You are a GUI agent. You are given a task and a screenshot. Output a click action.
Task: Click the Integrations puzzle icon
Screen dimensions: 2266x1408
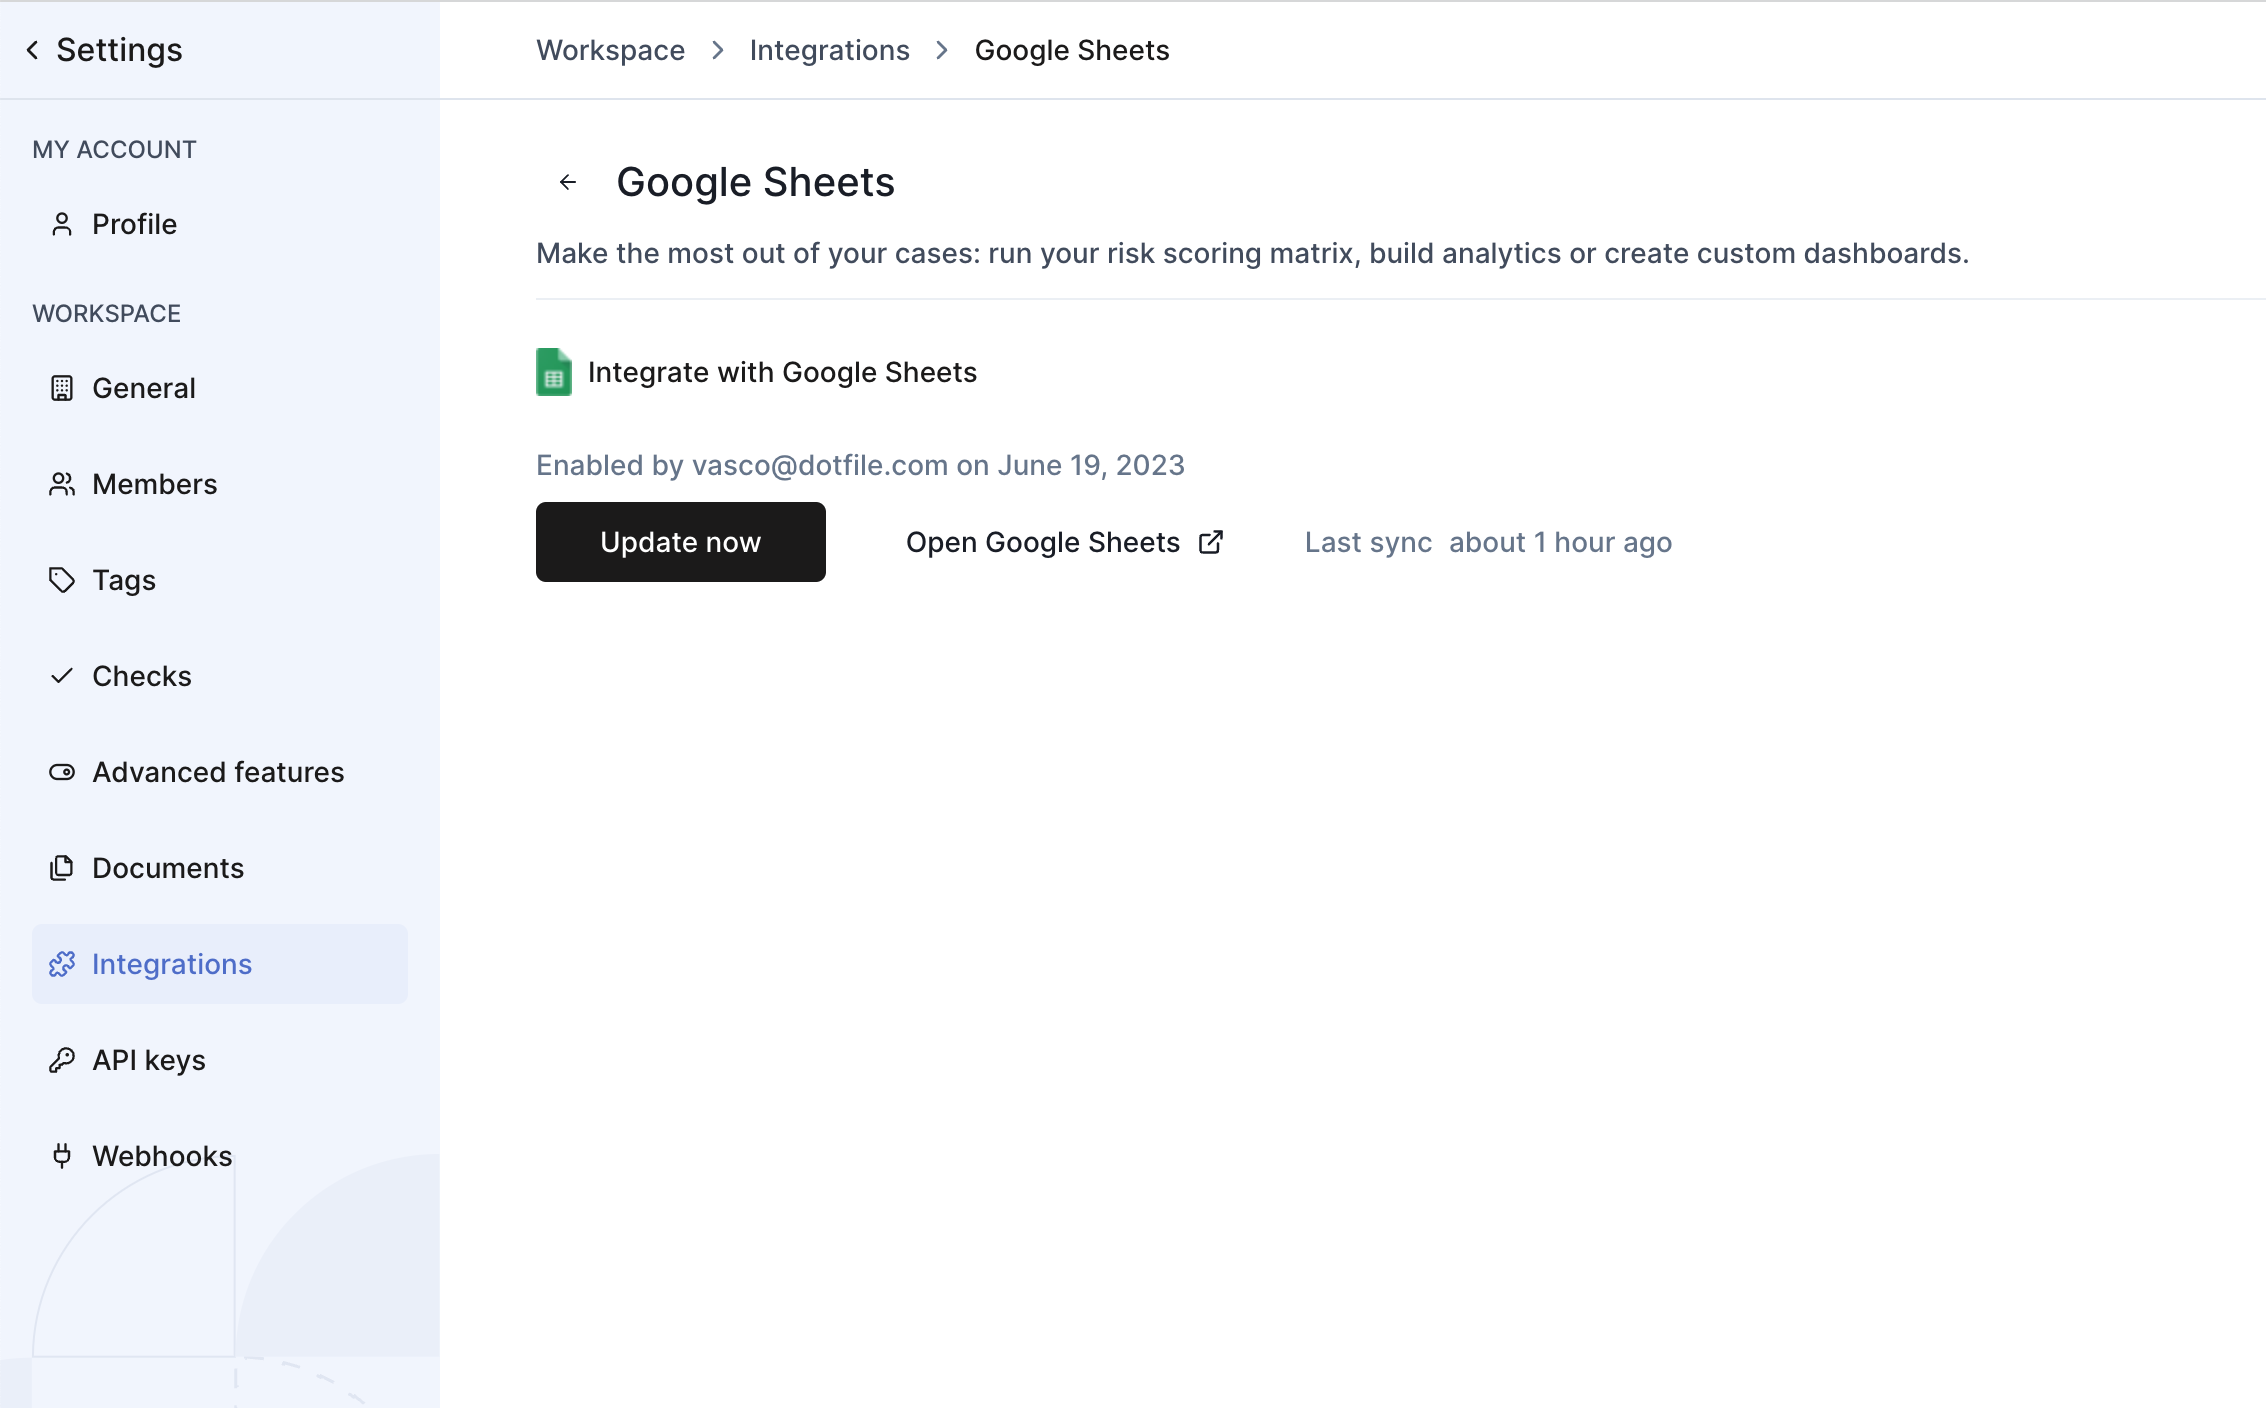62,964
